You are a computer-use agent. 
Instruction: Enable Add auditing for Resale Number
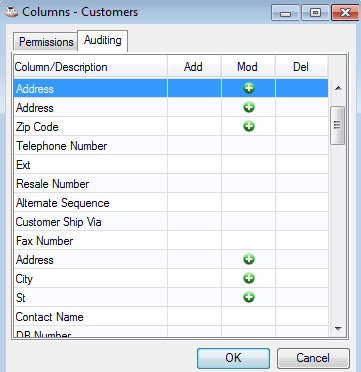click(x=194, y=184)
